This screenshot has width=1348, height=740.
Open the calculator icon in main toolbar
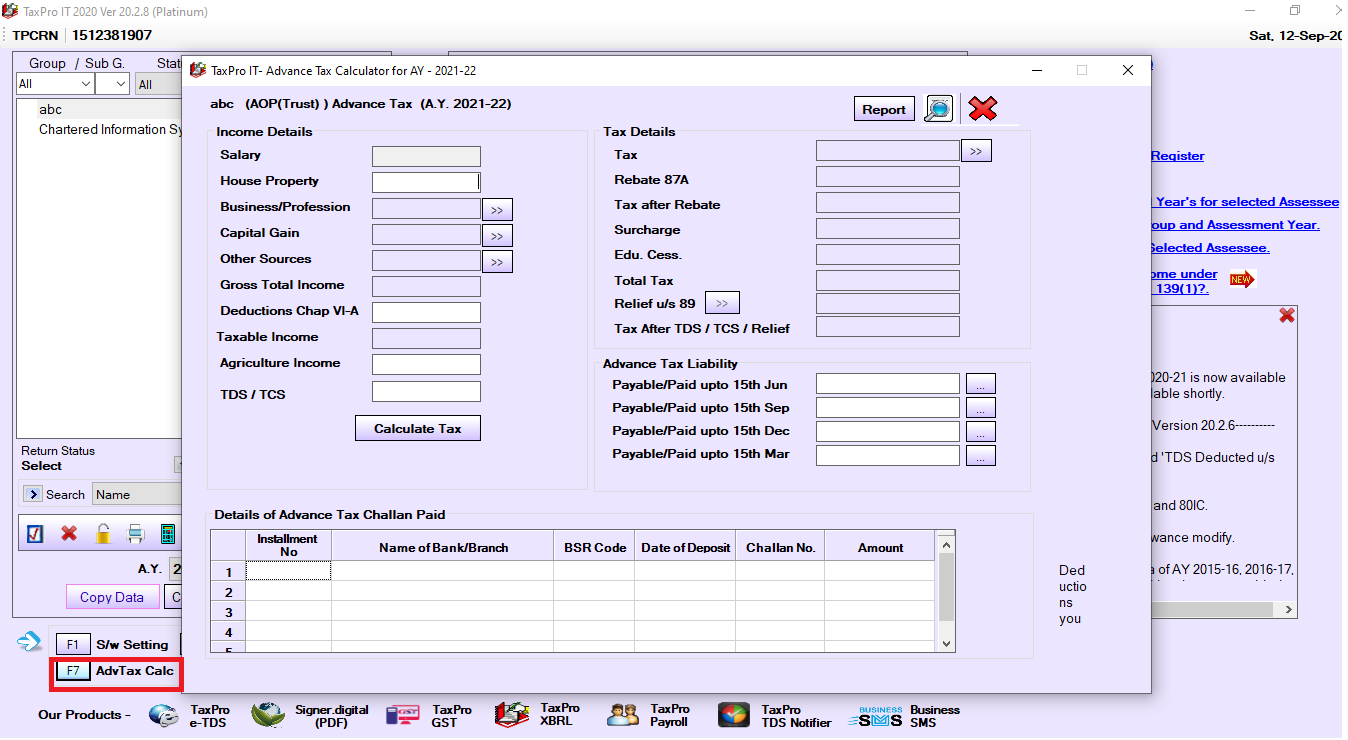tap(167, 533)
